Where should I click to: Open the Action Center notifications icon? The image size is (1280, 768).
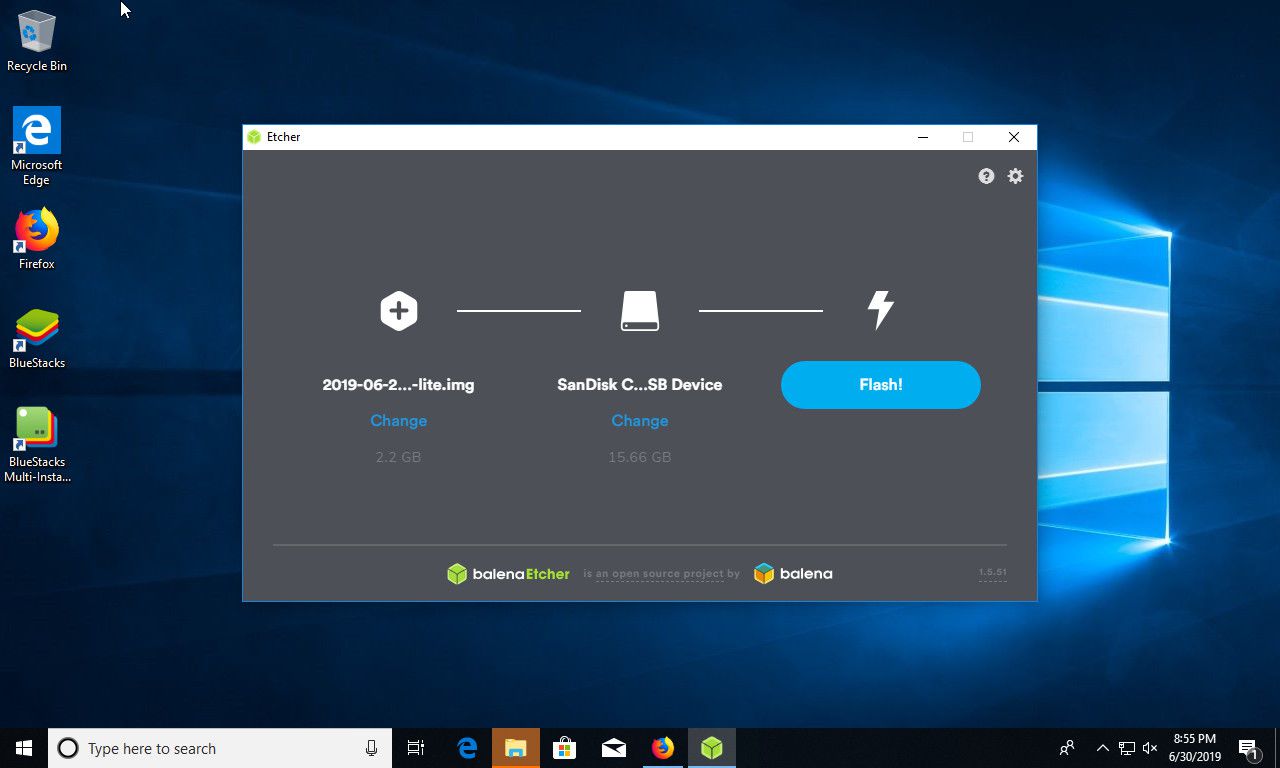(1249, 748)
